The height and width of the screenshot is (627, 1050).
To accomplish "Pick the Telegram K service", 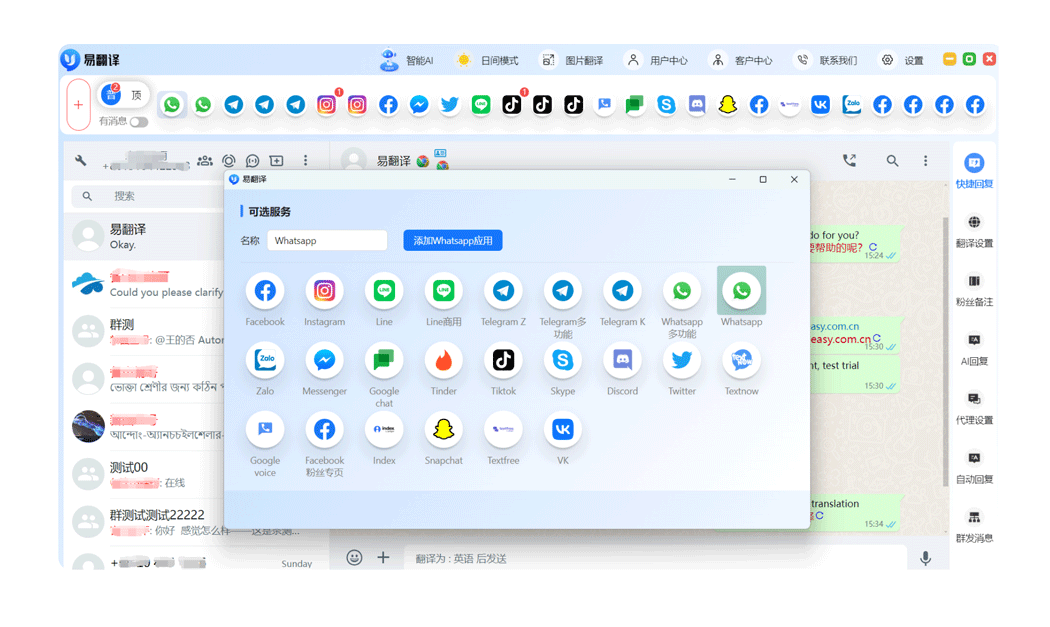I will click(x=622, y=291).
